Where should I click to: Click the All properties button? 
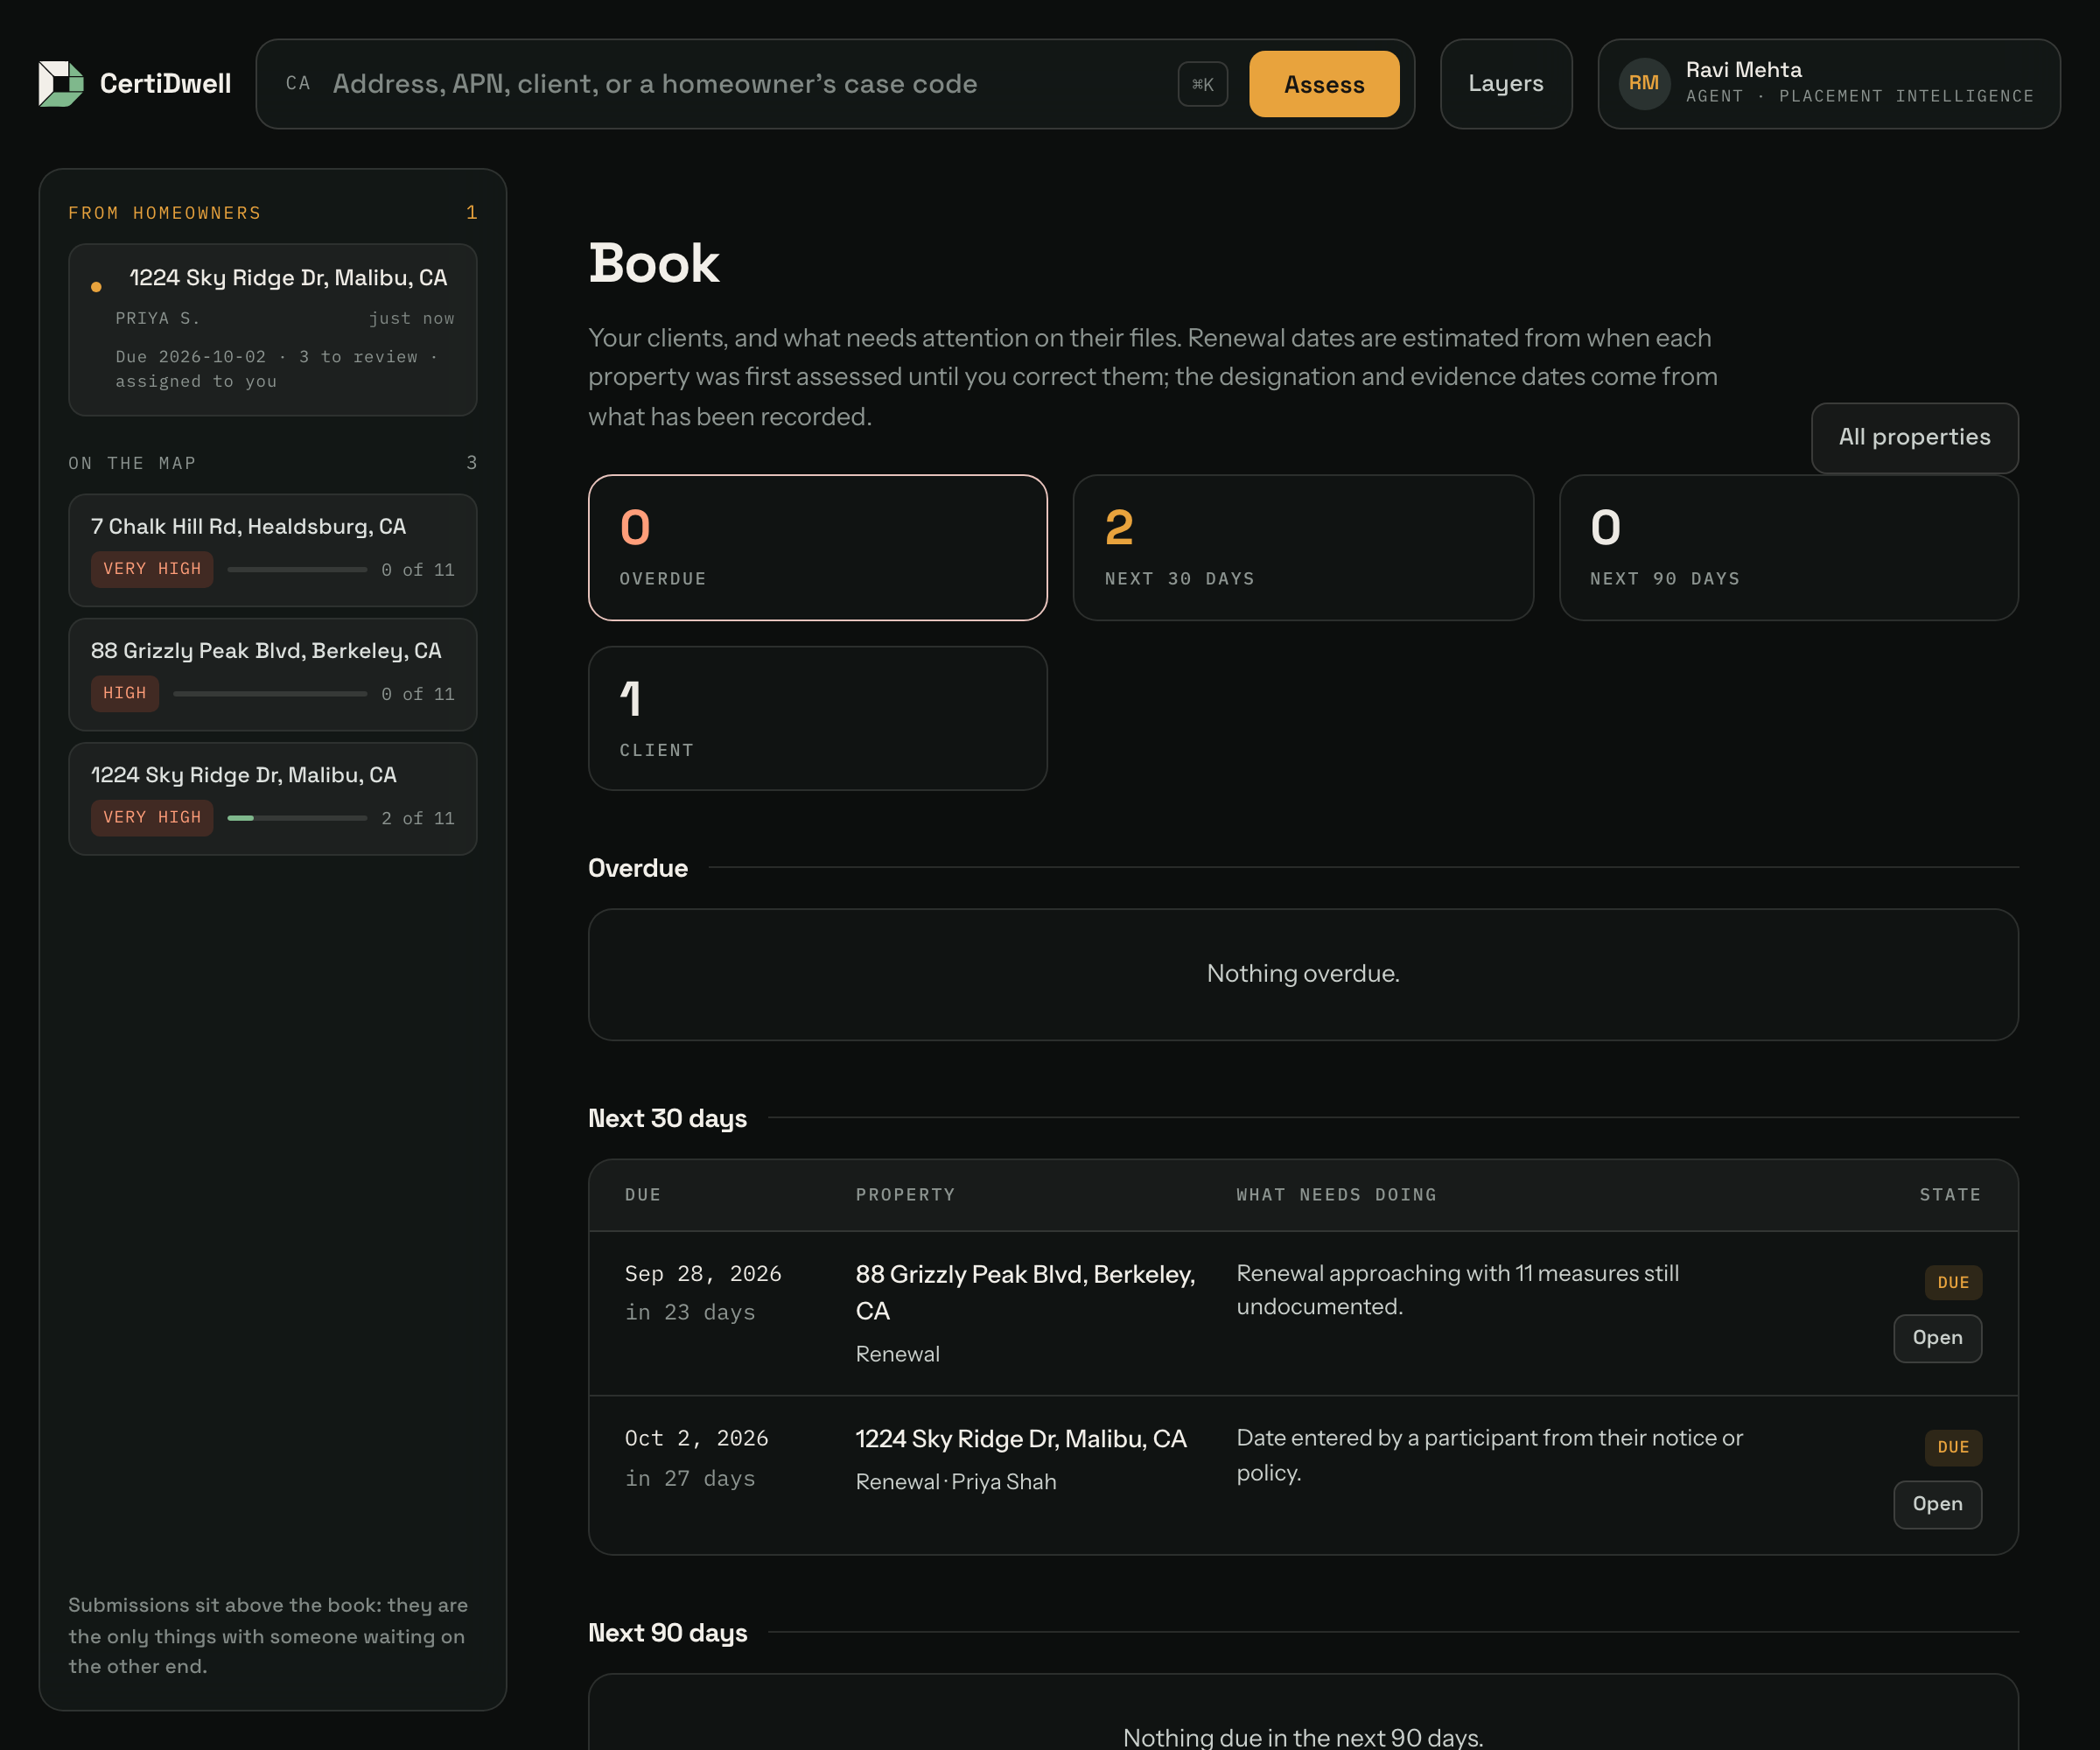(x=1914, y=437)
